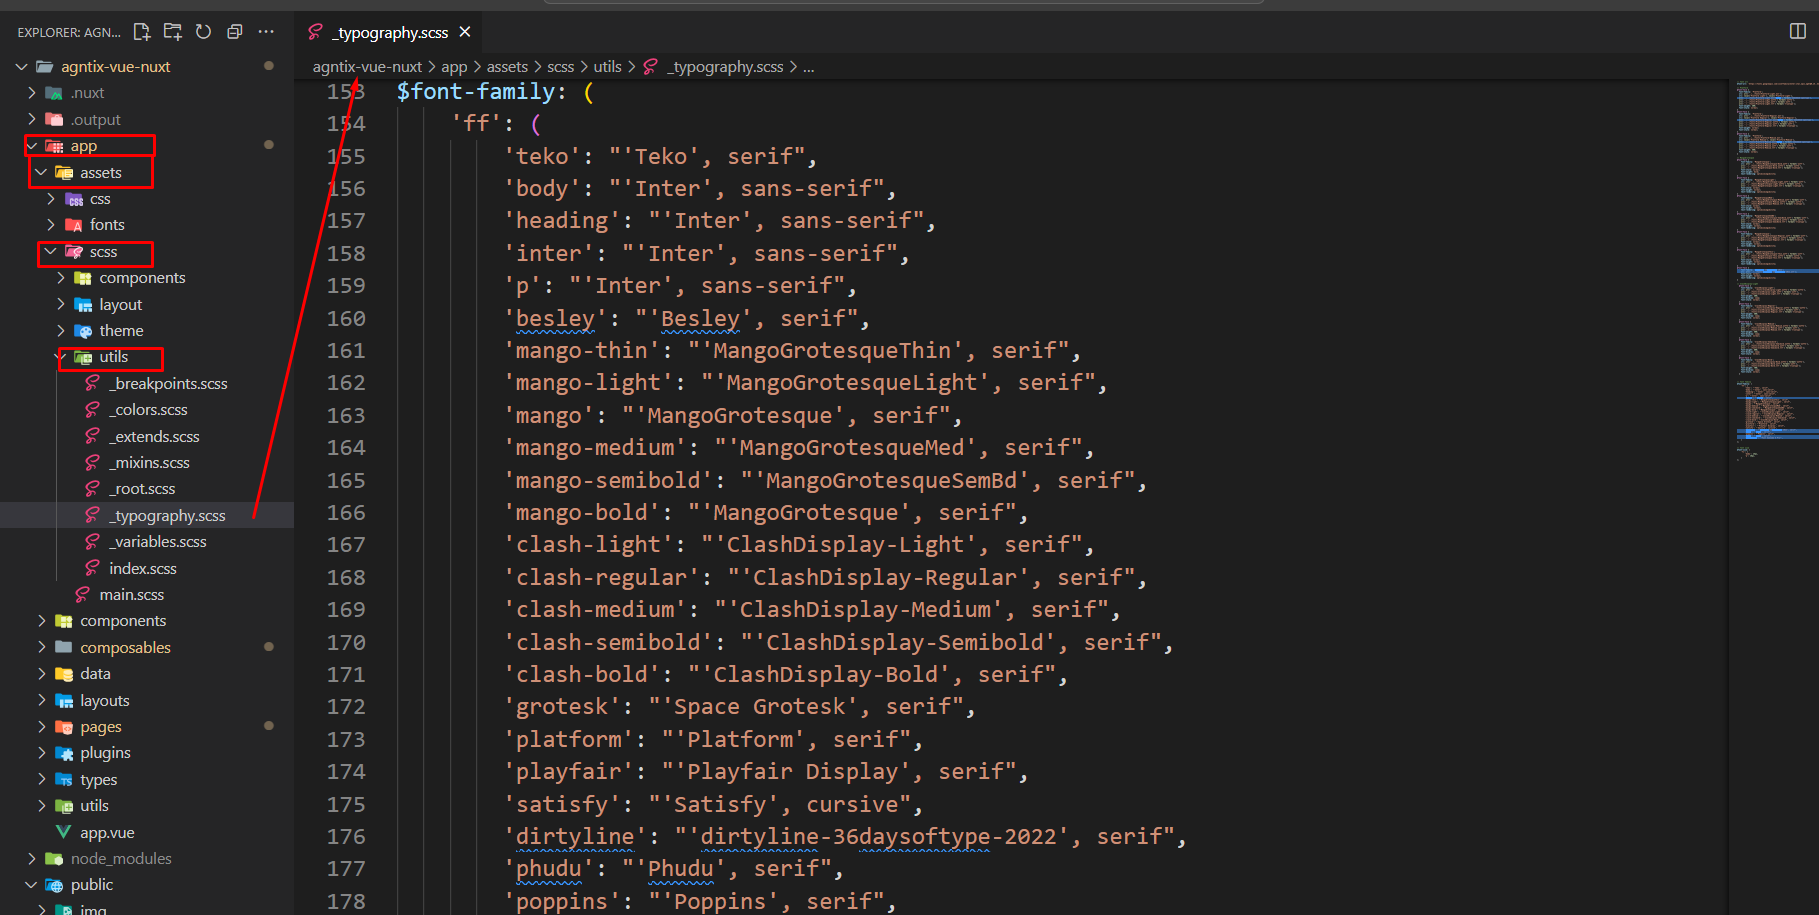Screen dimensions: 1819x915
Task: Open the main.scss file
Action: click(131, 595)
